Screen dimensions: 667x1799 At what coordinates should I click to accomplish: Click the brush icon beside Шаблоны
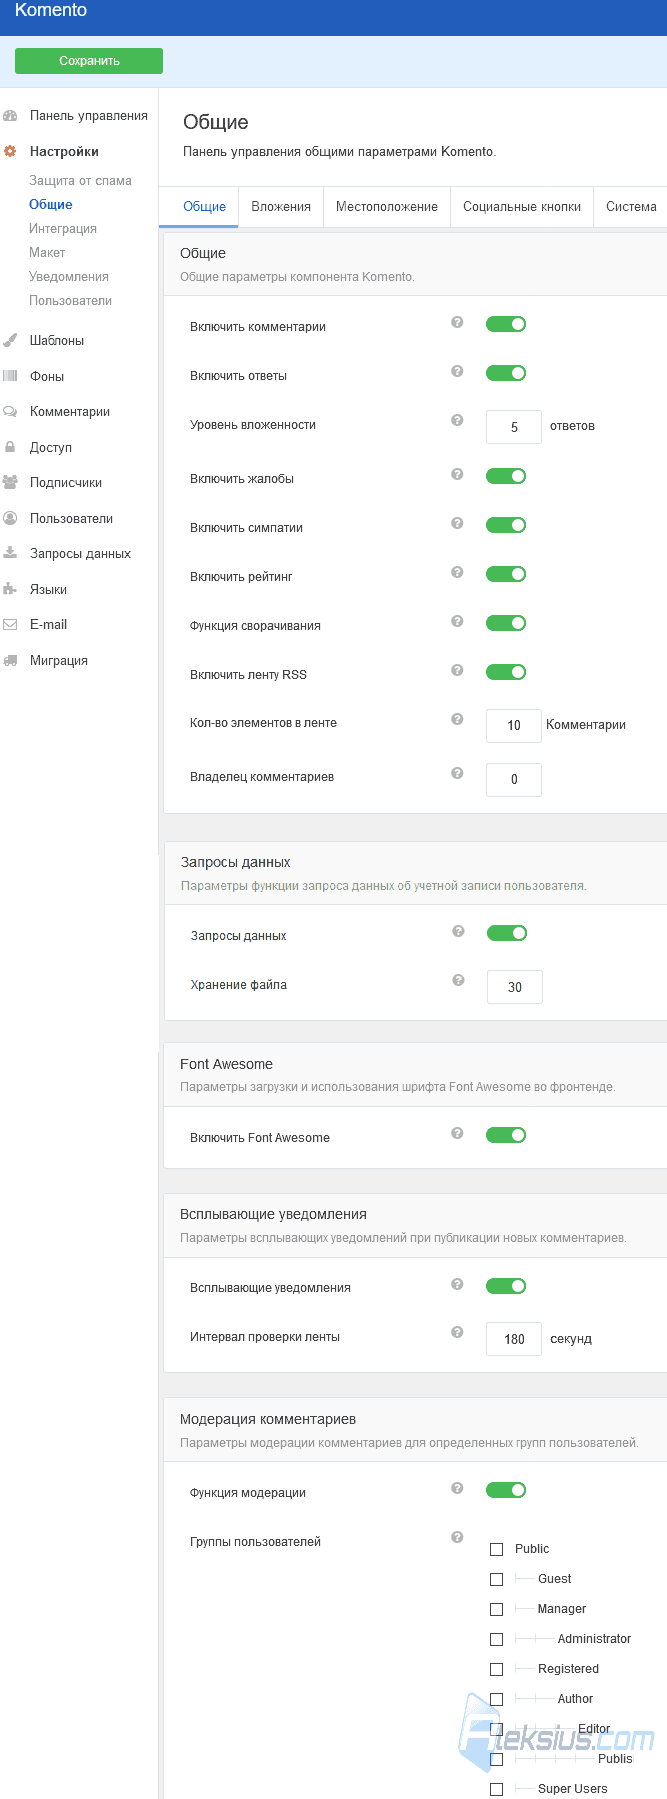(10, 340)
